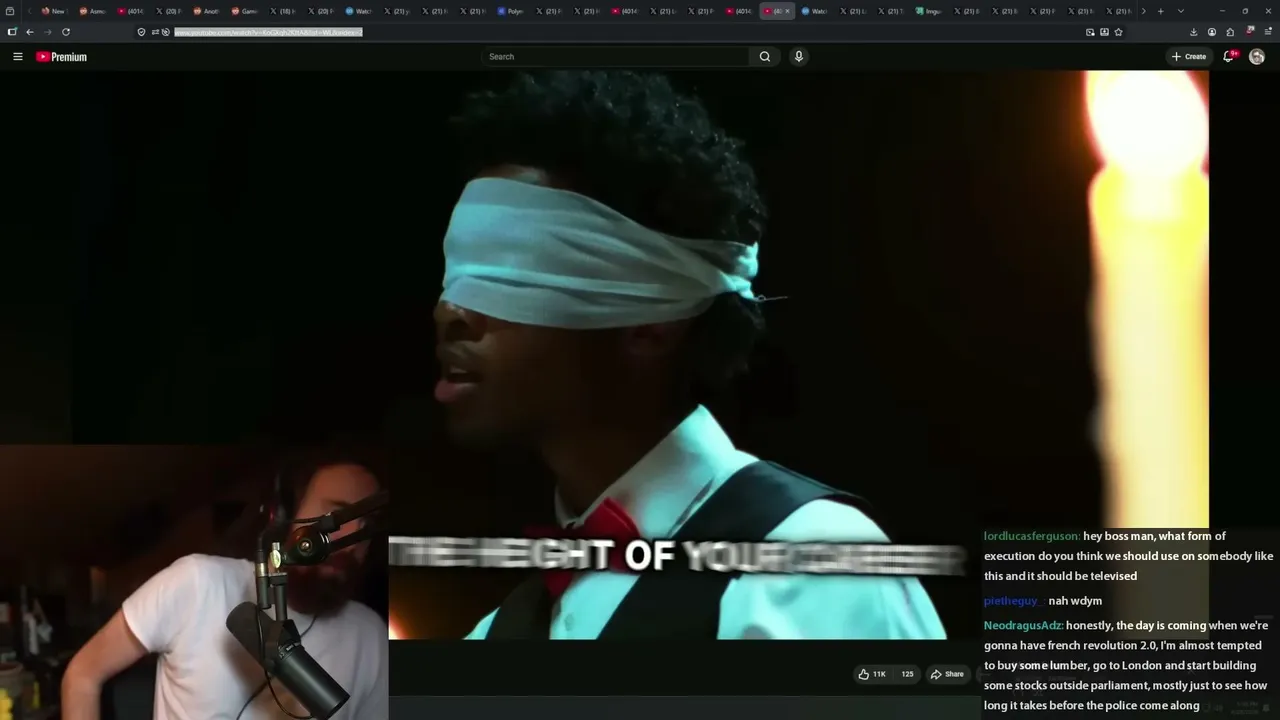Click the YouTube search magnifier button
Viewport: 1280px width, 720px height.
point(765,57)
